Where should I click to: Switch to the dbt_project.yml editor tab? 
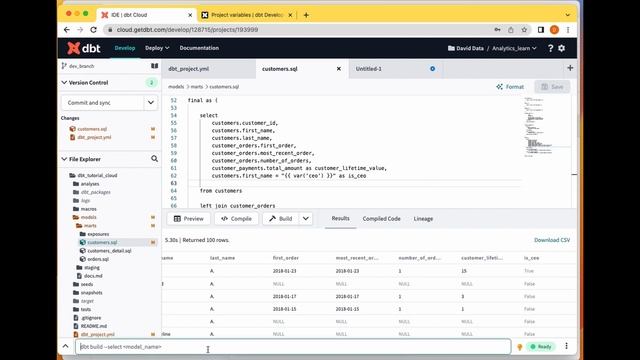209,69
